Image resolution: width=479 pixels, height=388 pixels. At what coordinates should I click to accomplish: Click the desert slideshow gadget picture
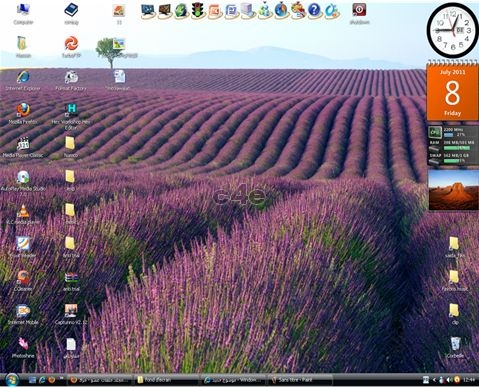(453, 190)
